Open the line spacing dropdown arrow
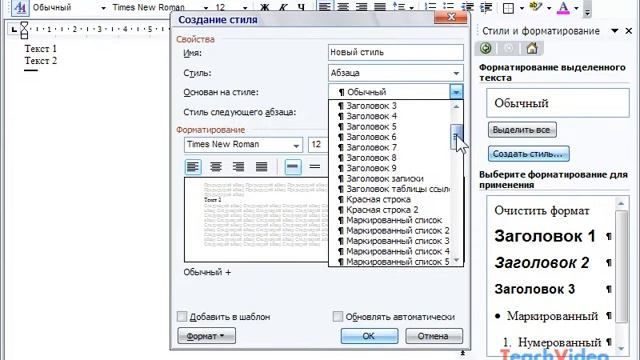The width and height of the screenshot is (640, 360). (x=411, y=8)
